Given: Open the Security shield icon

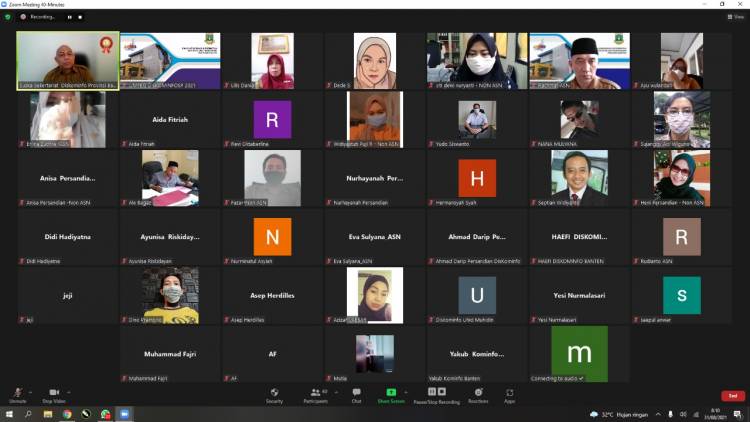Looking at the screenshot, I should (274, 393).
